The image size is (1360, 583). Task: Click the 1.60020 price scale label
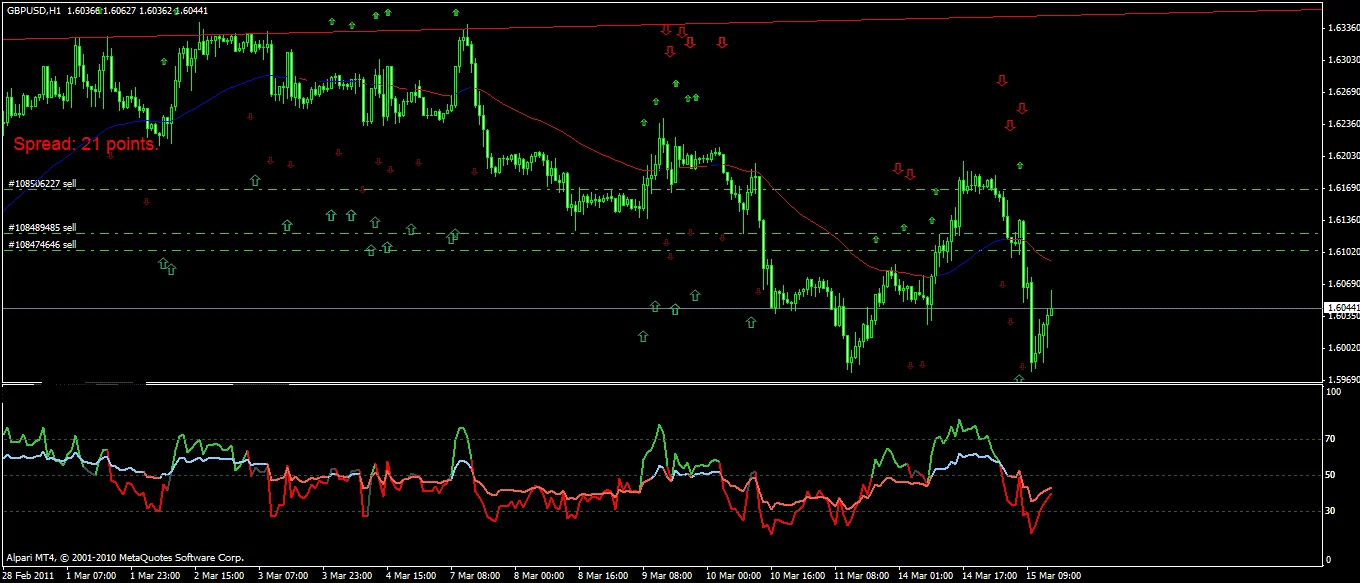(1343, 348)
